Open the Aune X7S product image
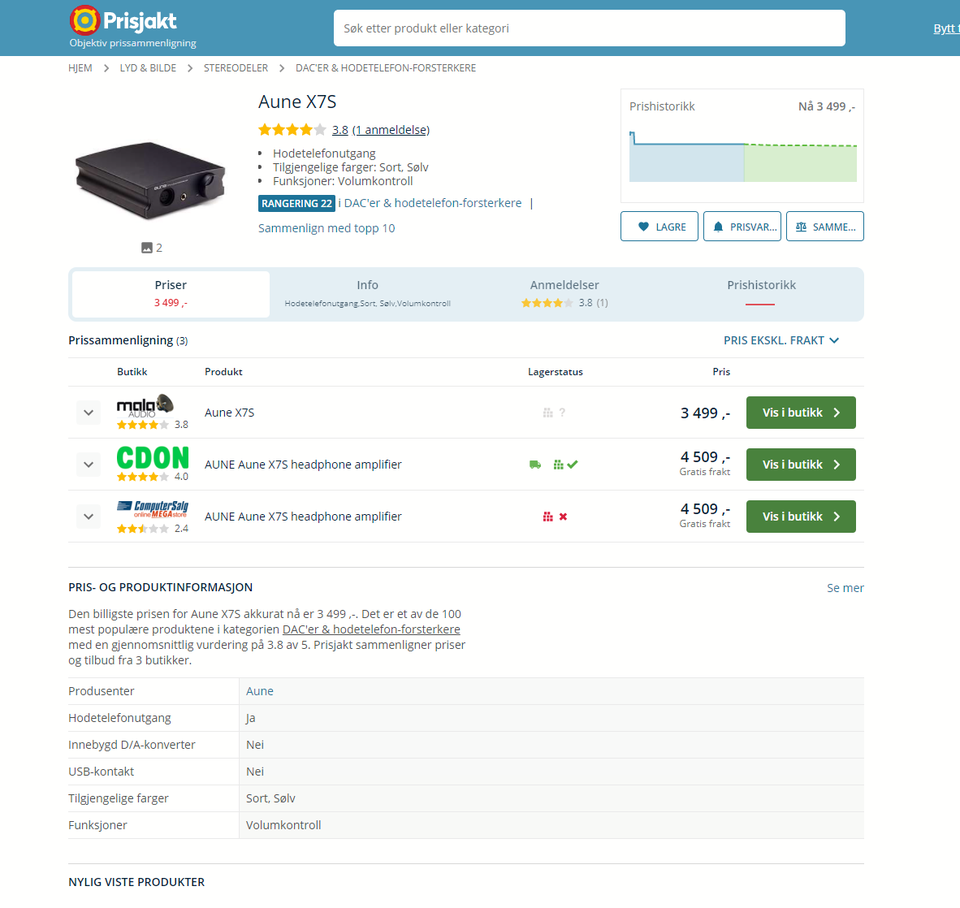The height and width of the screenshot is (908, 960). [151, 181]
